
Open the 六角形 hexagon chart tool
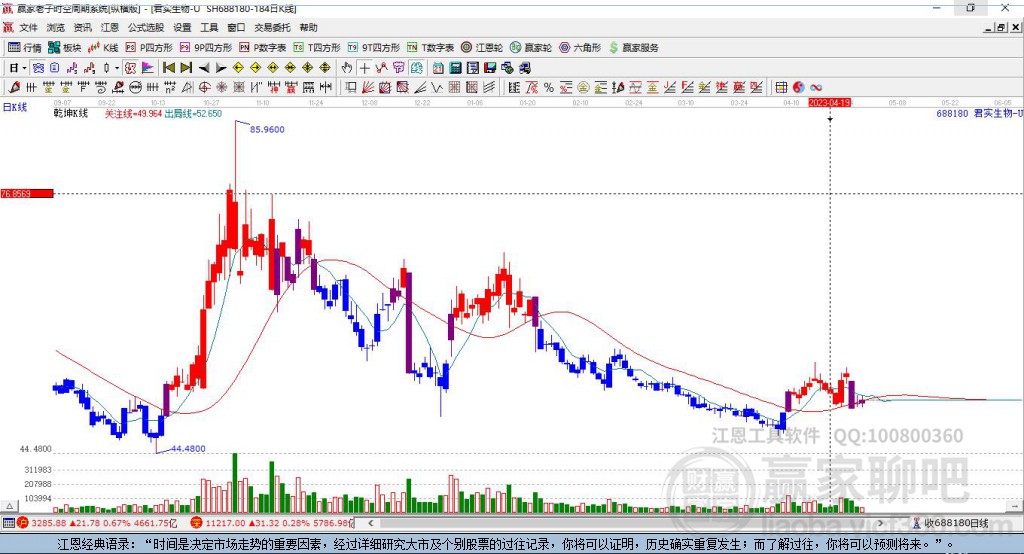pos(580,48)
